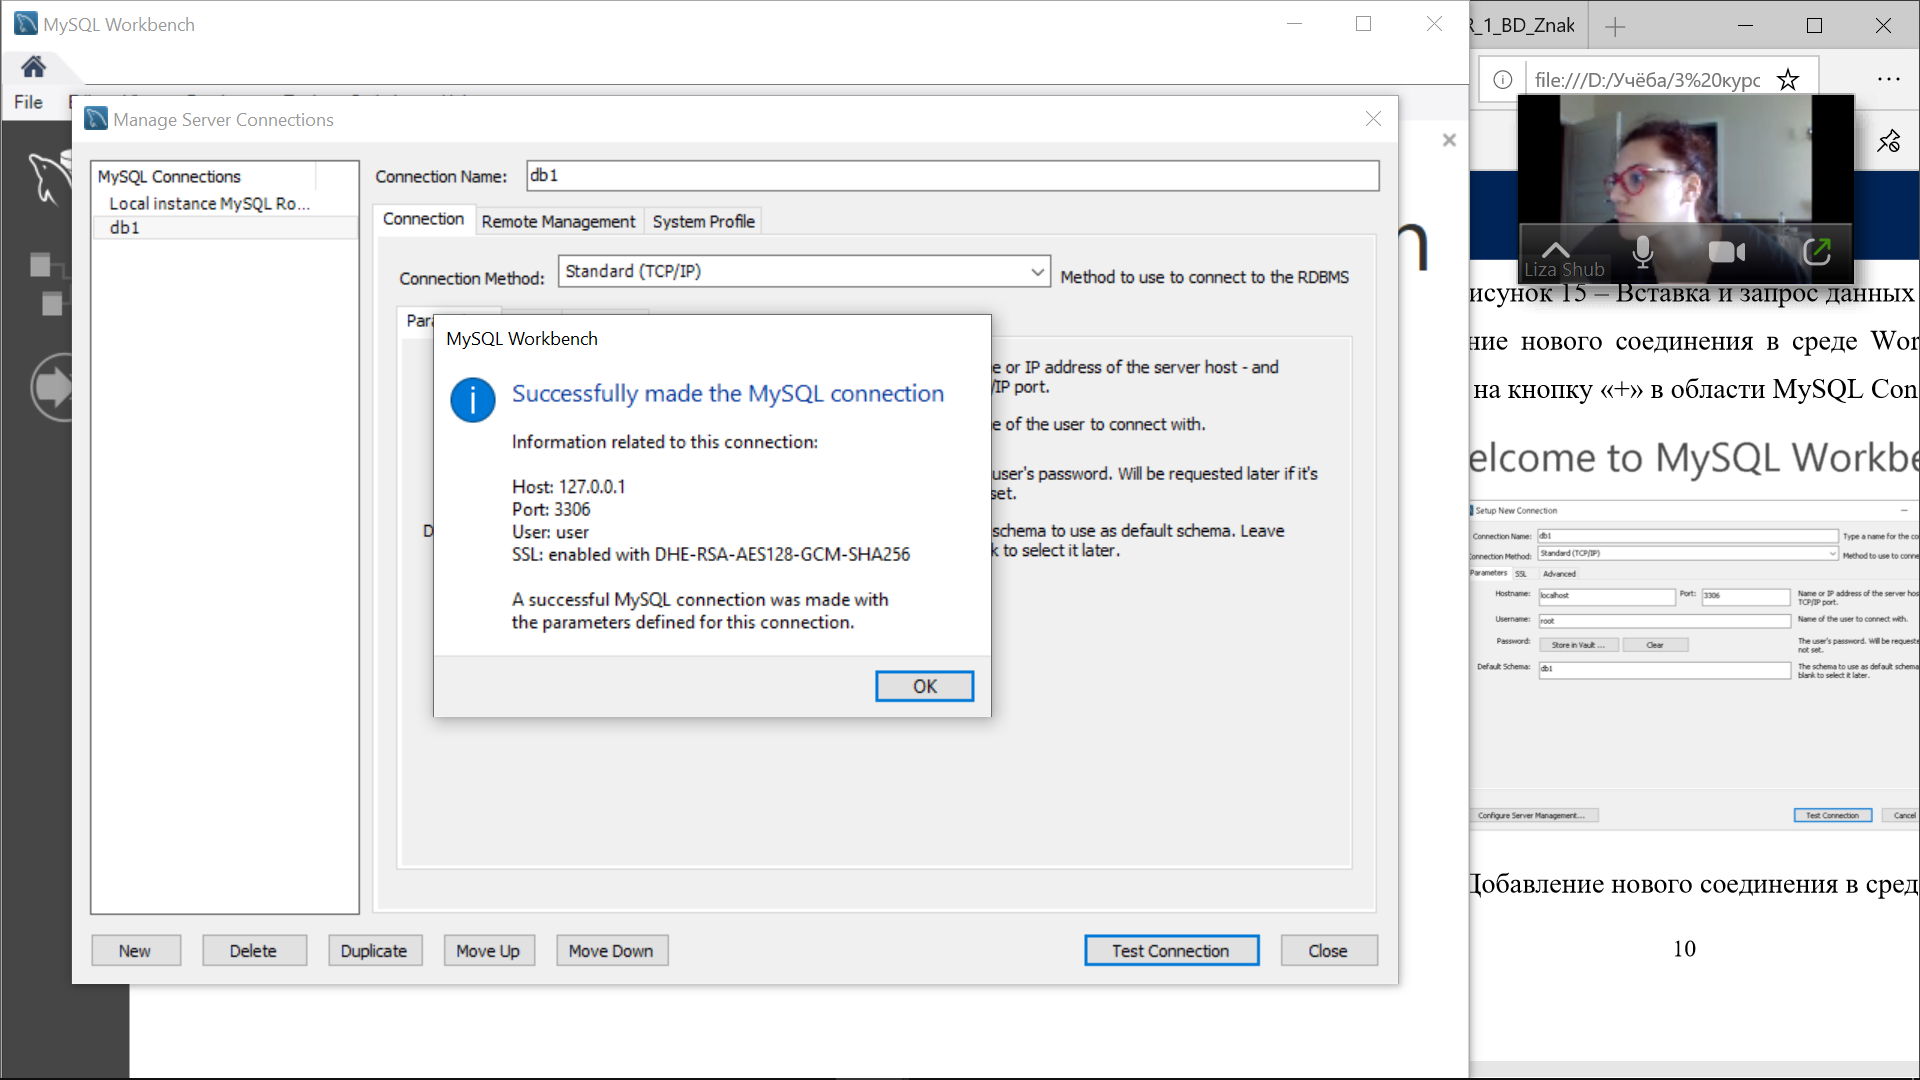Switch to the System Profile tab
This screenshot has width=1920, height=1080.
click(704, 221)
